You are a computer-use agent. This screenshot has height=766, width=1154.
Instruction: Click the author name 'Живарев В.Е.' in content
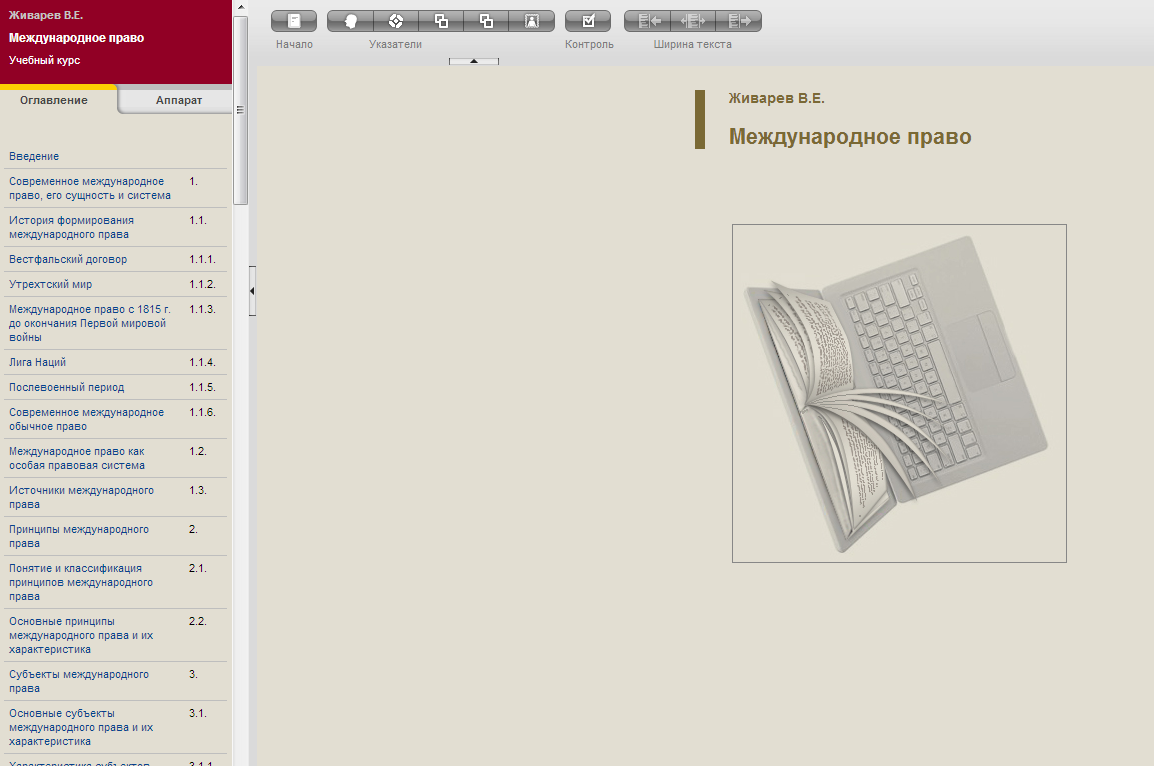point(776,98)
